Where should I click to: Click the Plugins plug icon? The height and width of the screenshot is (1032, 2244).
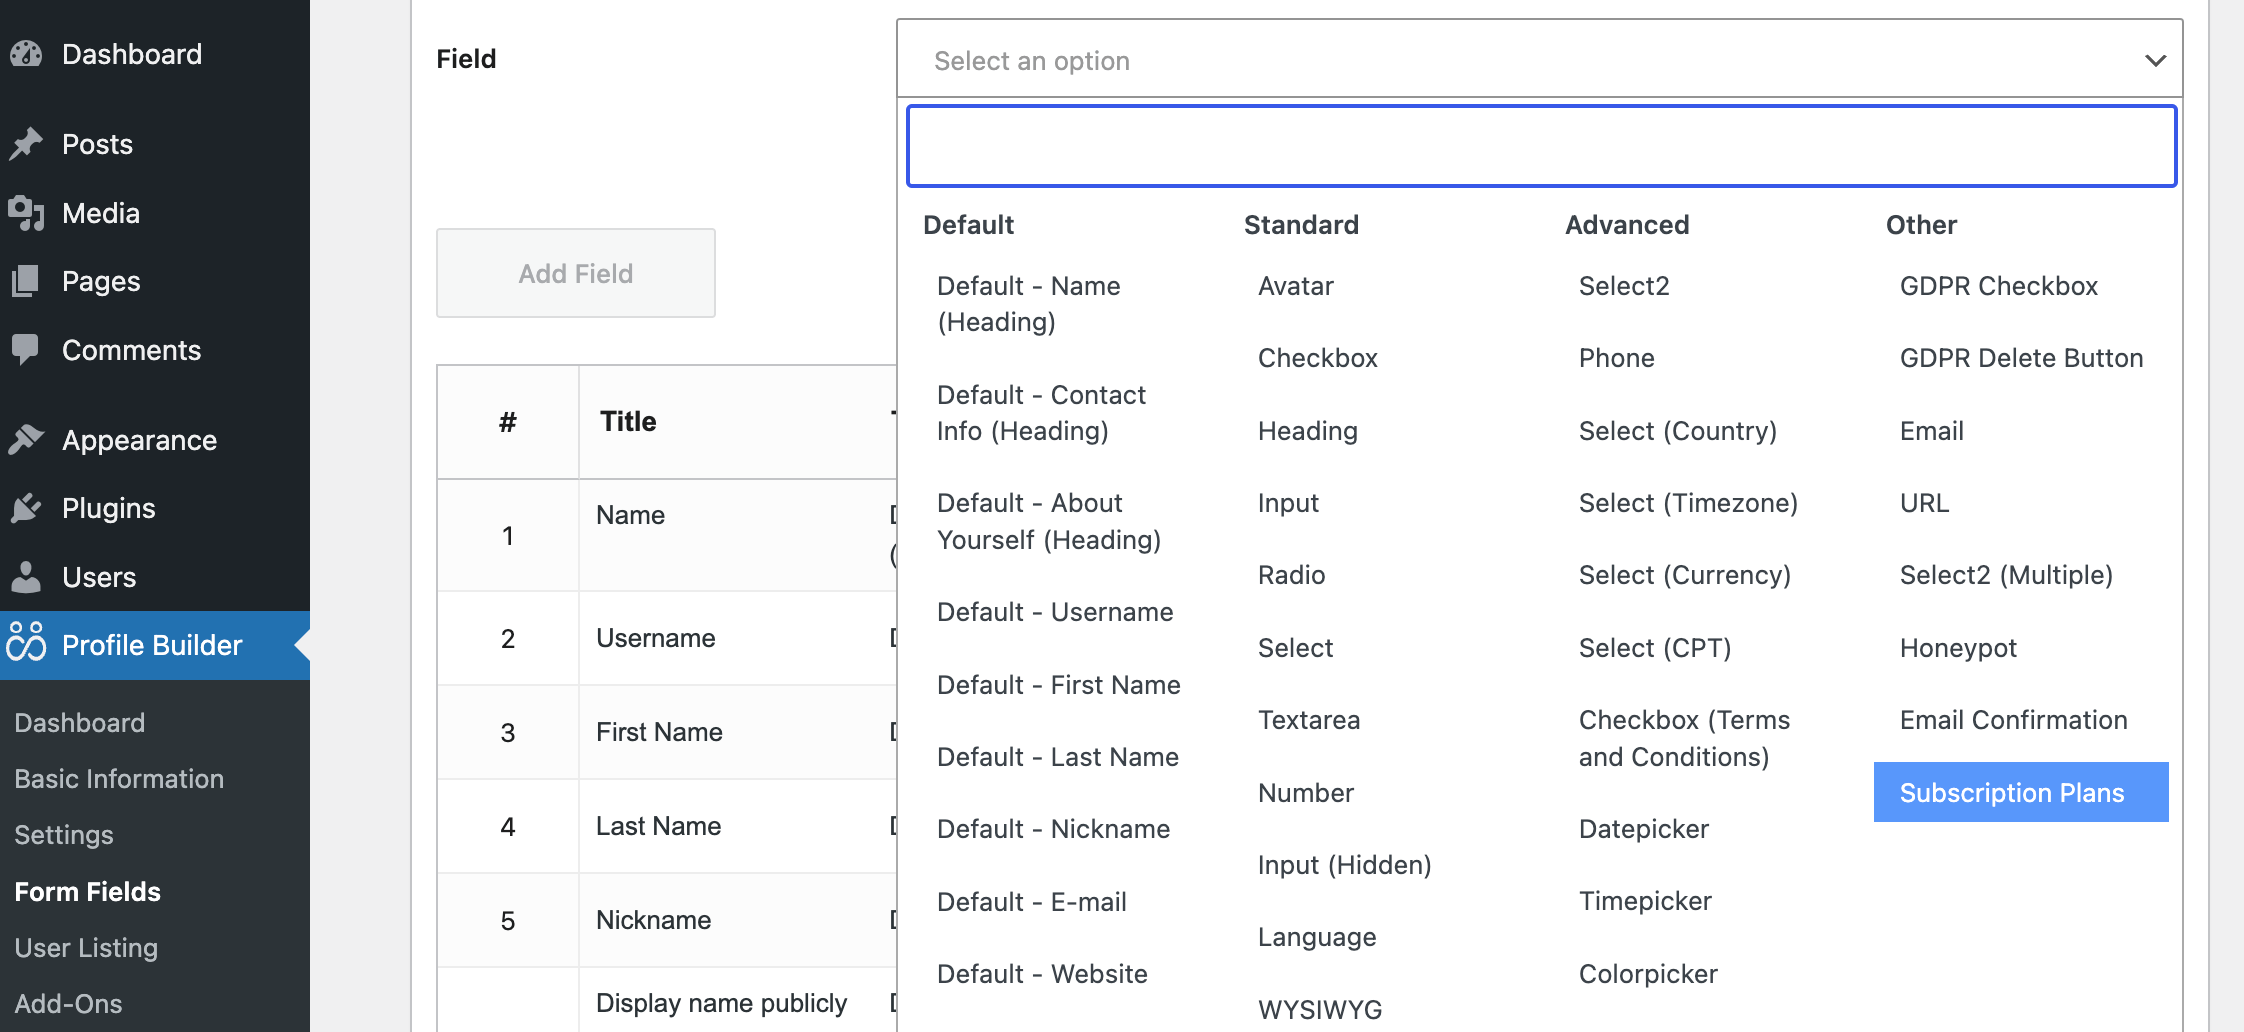click(26, 508)
